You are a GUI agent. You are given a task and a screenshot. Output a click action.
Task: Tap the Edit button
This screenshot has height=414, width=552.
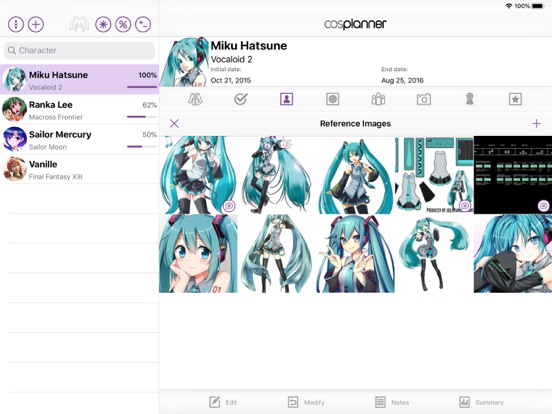[223, 402]
